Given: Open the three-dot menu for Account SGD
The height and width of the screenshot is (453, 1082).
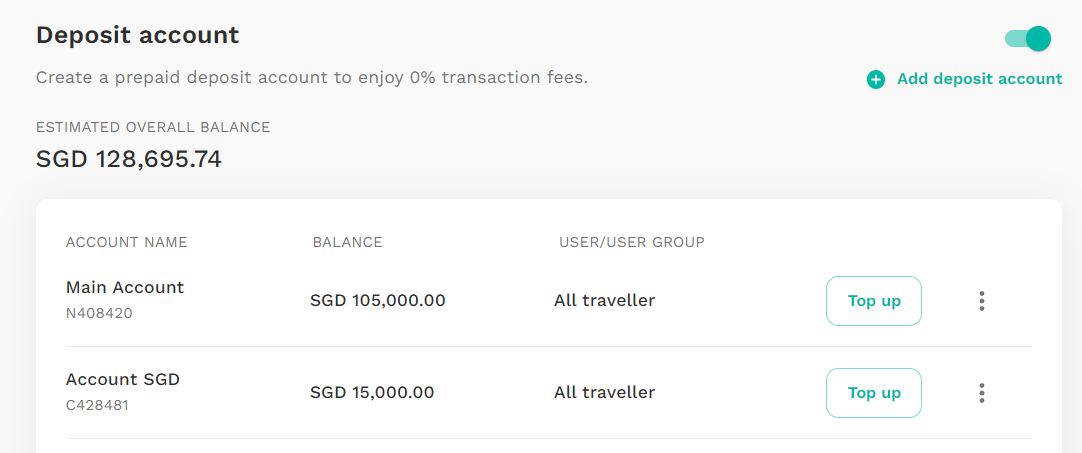Looking at the screenshot, I should click(981, 393).
